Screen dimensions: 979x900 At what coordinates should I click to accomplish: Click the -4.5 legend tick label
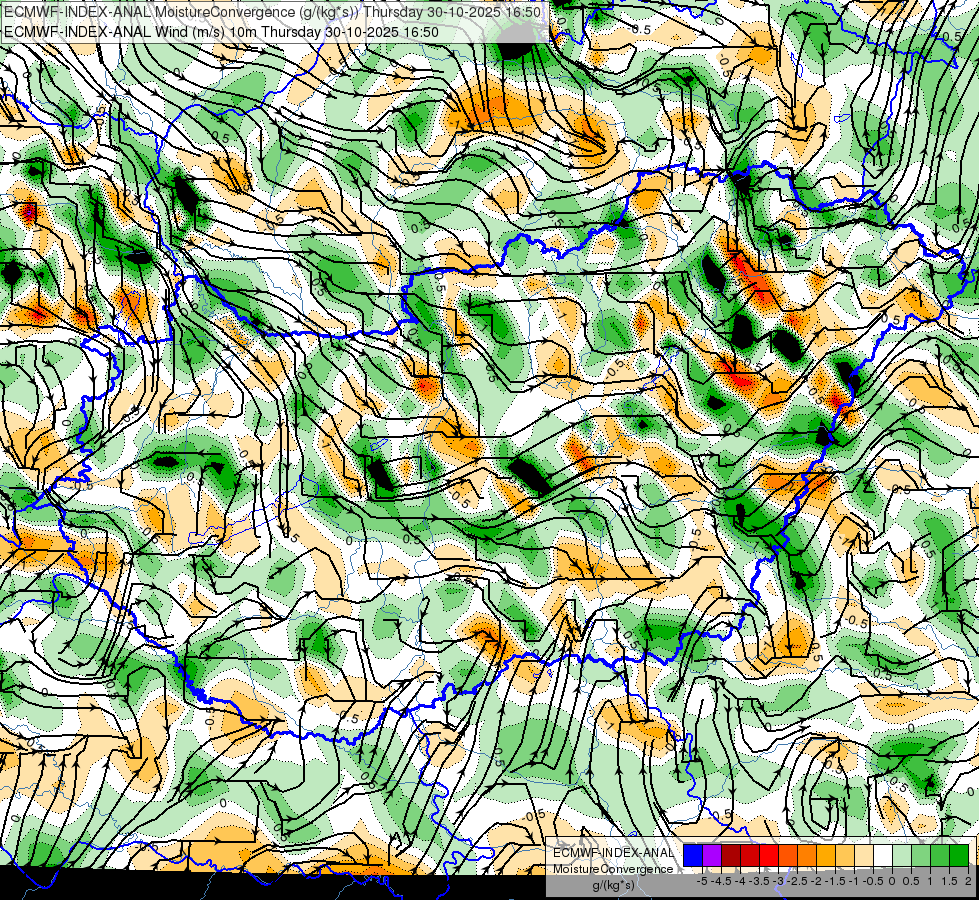click(721, 881)
